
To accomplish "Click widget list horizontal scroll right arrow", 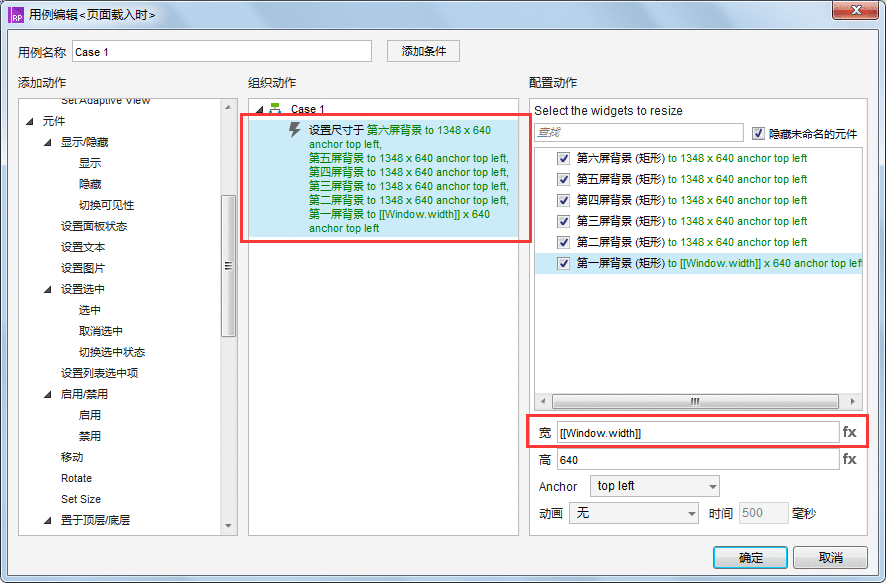I will [x=853, y=401].
